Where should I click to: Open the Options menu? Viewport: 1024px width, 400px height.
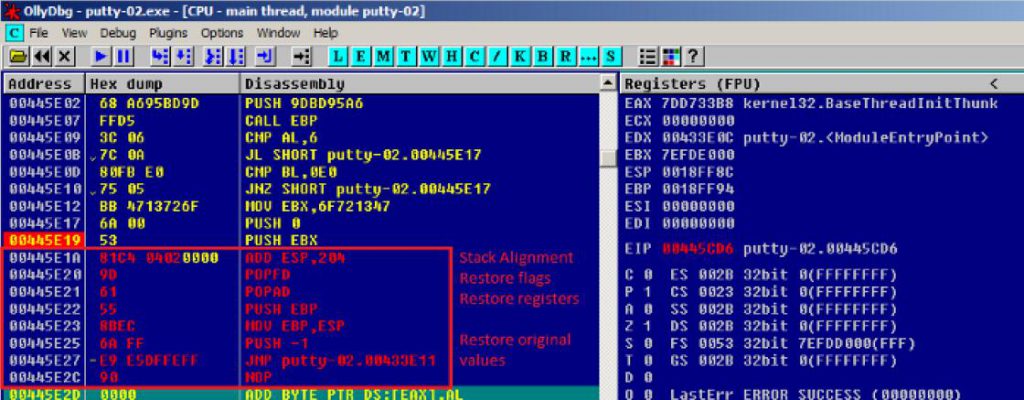222,33
